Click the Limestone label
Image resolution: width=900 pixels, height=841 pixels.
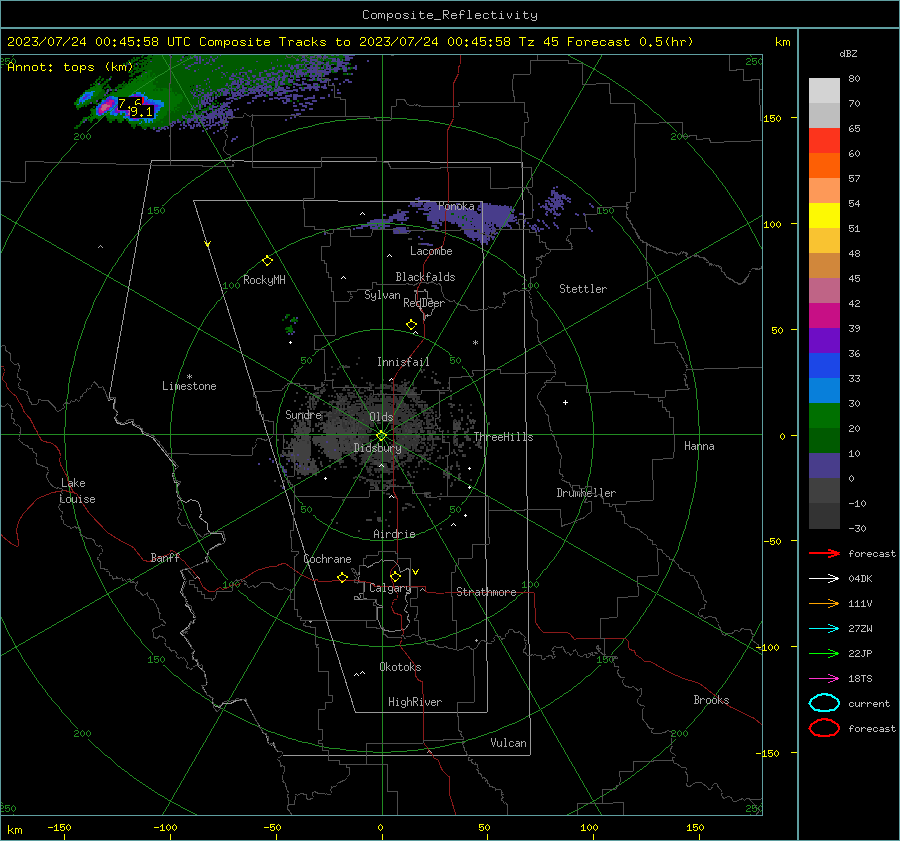189,386
